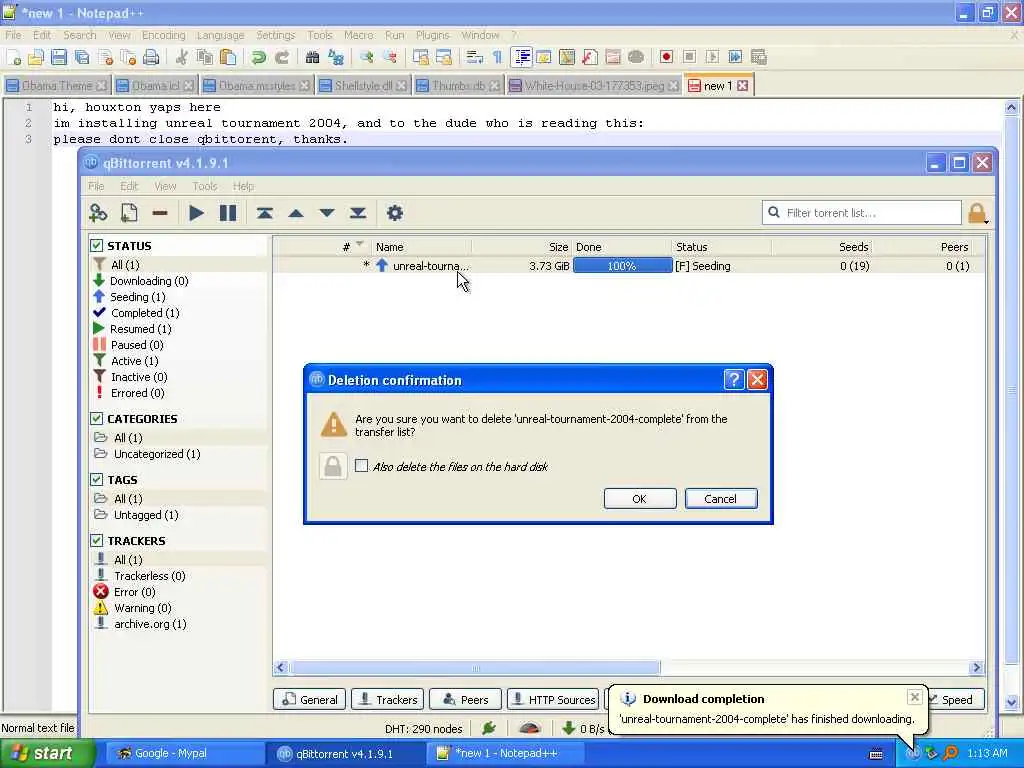1024x768 pixels.
Task: Open qBittorrent File menu
Action: (x=96, y=186)
